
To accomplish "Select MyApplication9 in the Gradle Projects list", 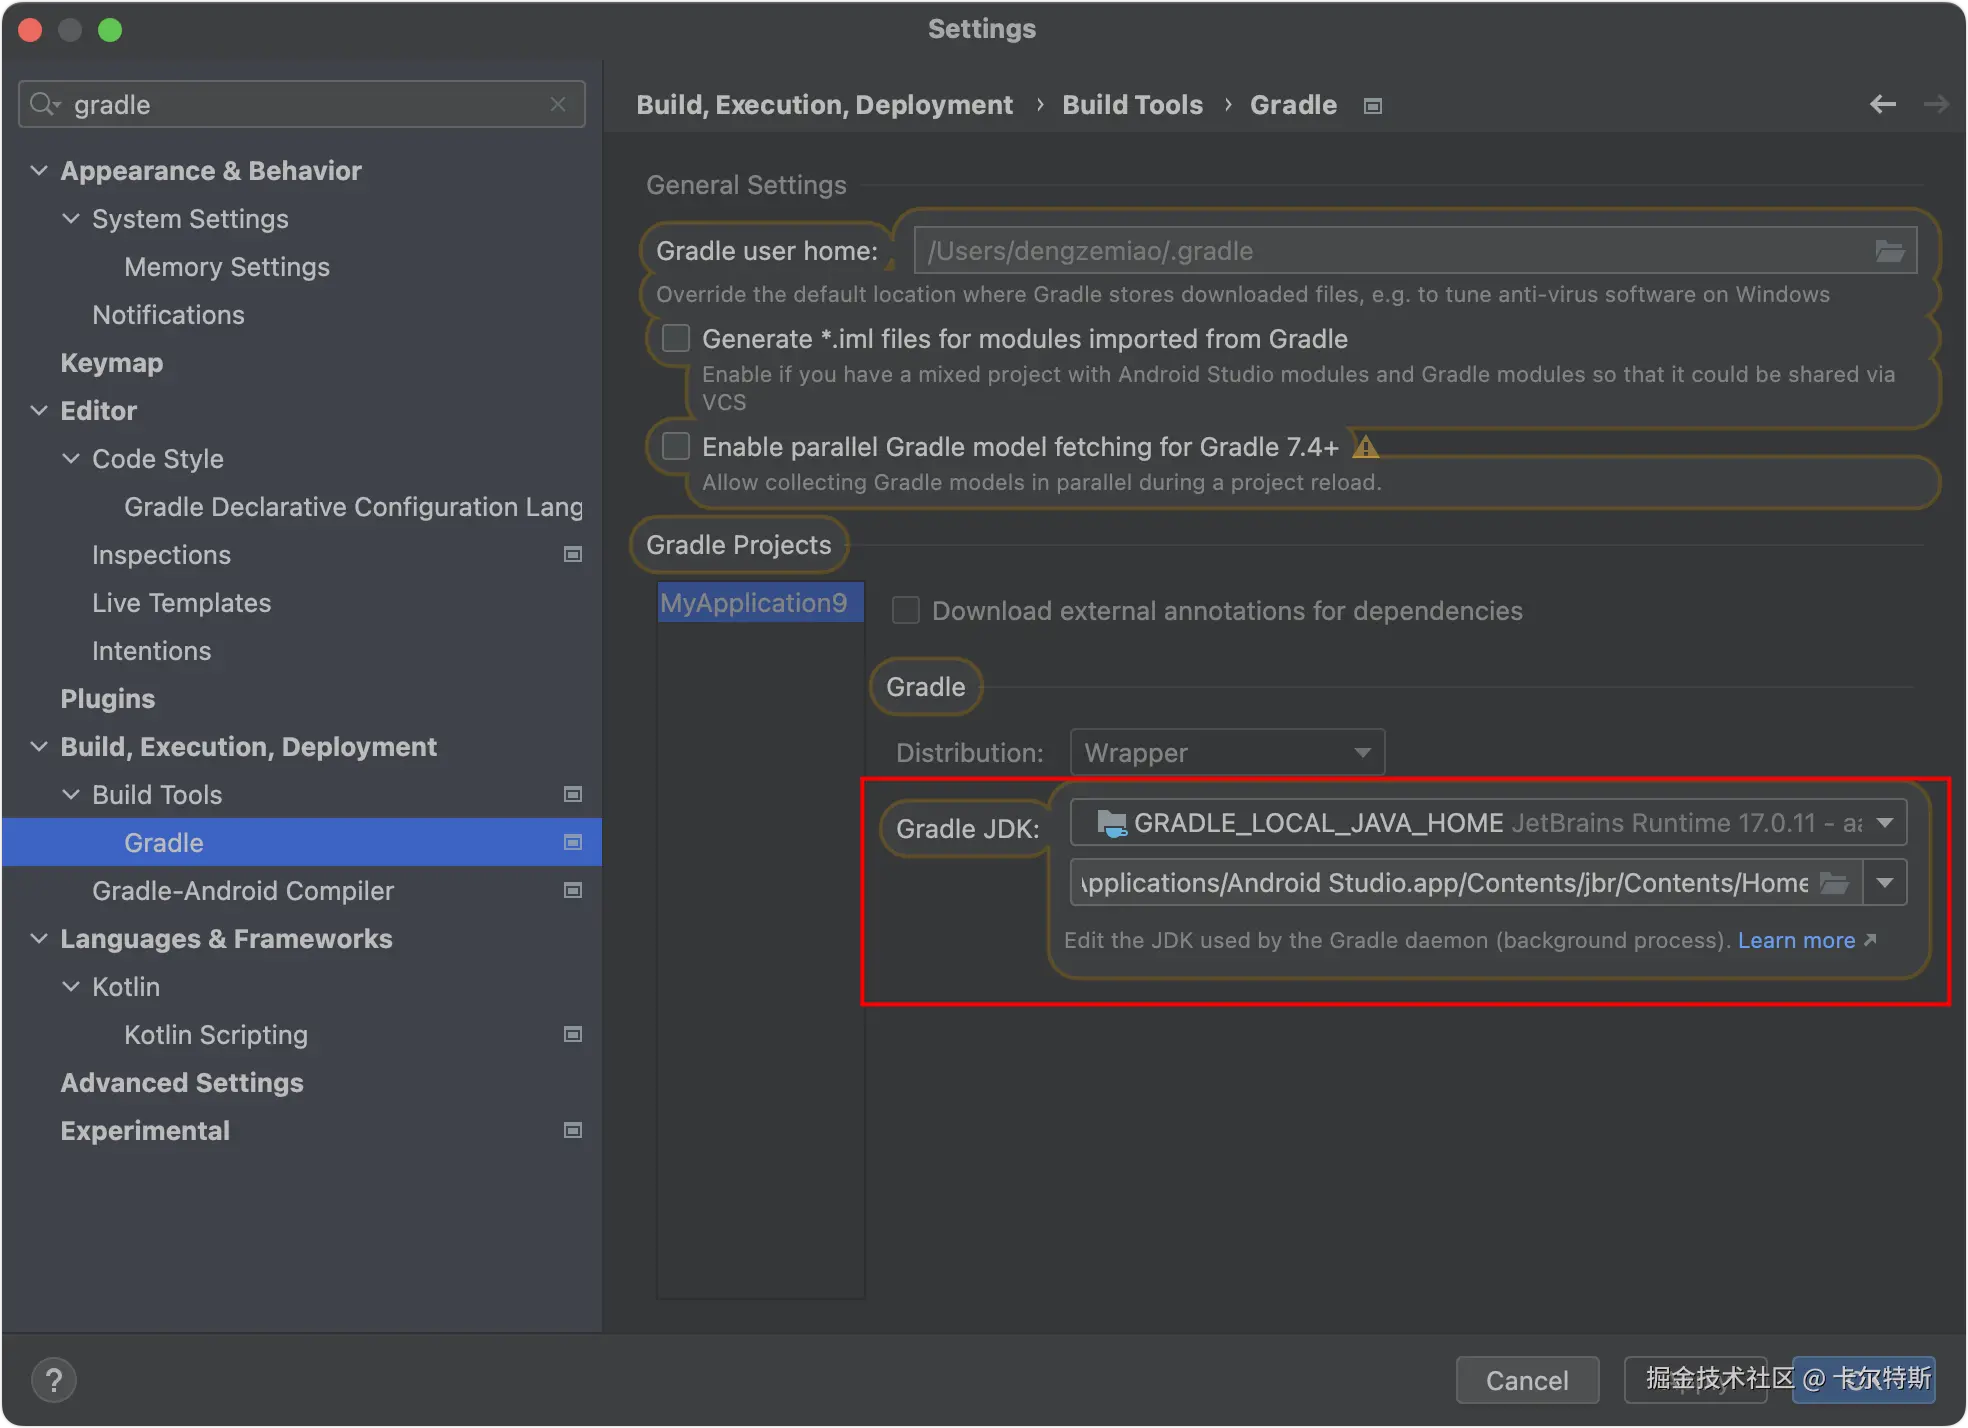I will pyautogui.click(x=754, y=603).
